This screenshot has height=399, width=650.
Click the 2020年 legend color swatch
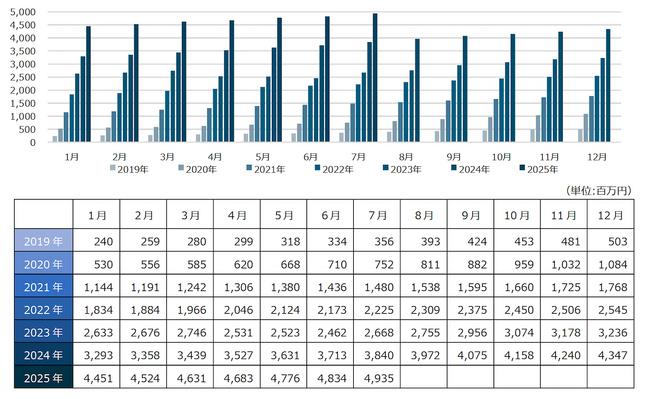point(181,168)
